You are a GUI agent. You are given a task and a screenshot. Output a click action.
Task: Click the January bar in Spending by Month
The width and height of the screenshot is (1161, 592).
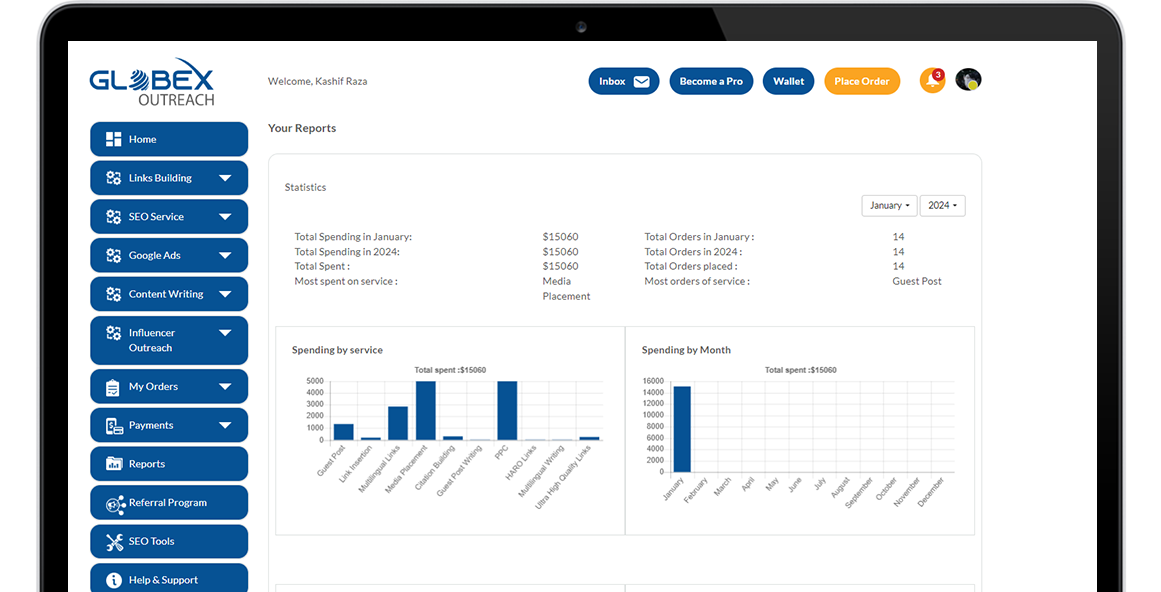pyautogui.click(x=682, y=429)
